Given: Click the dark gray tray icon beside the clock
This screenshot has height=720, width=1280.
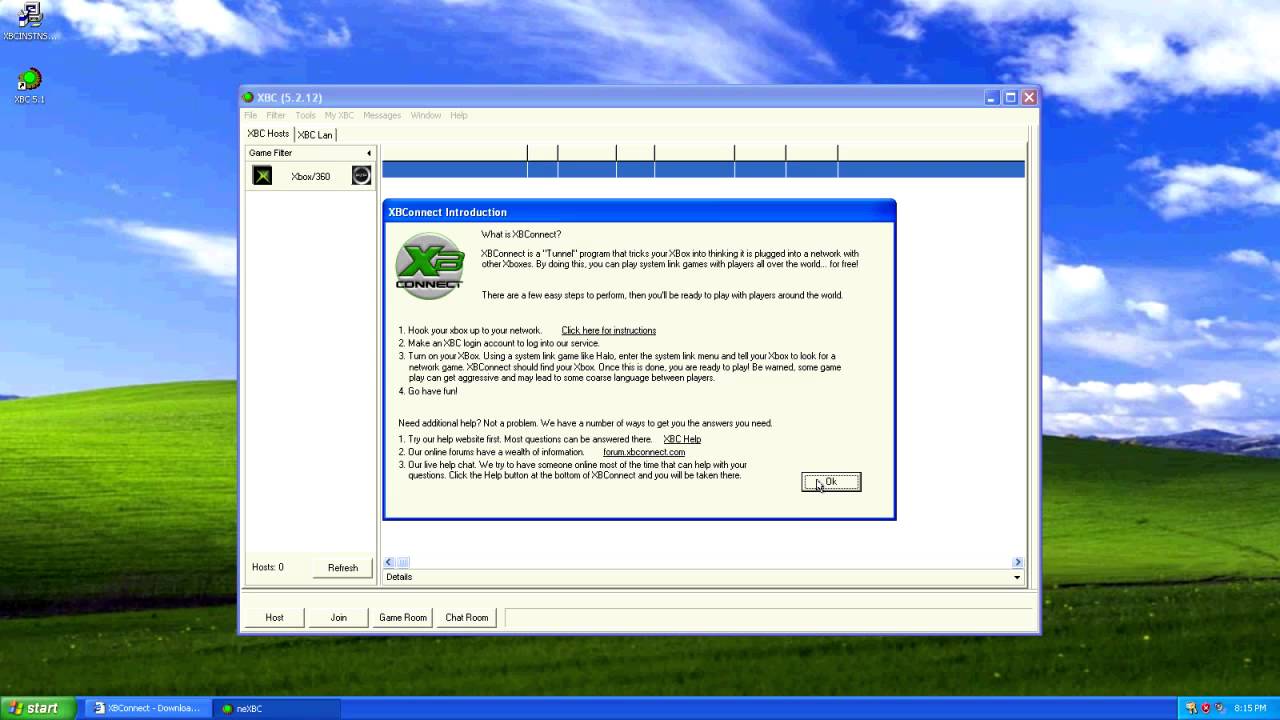Looking at the screenshot, I should pyautogui.click(x=1220, y=708).
